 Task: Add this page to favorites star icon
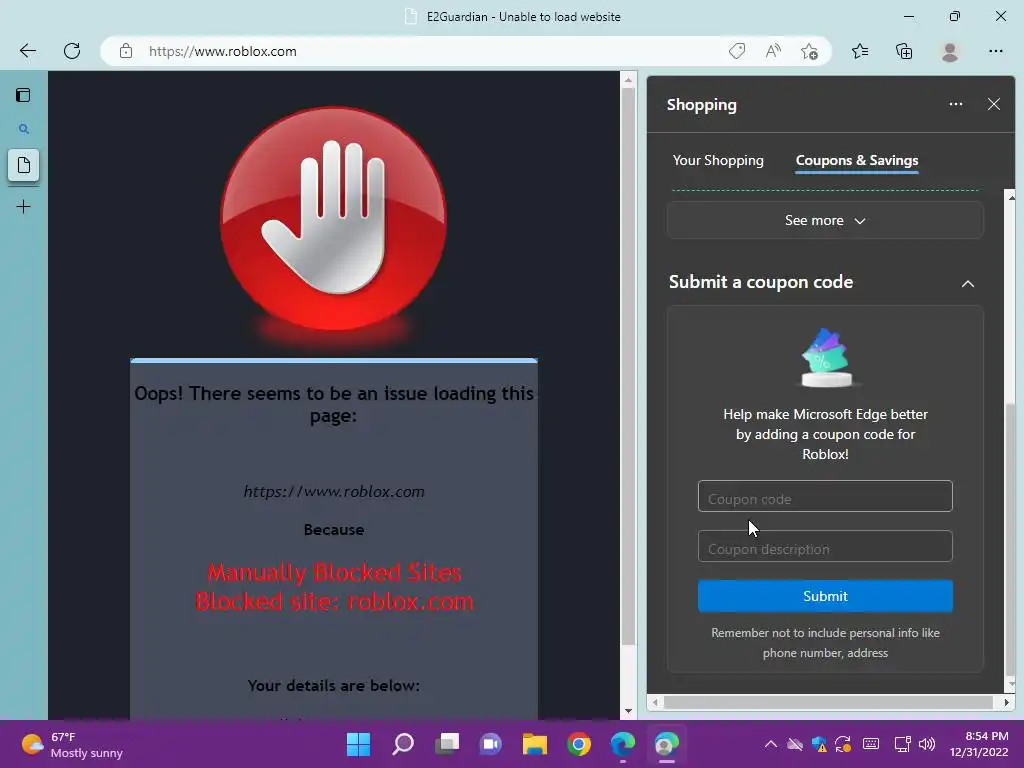[x=809, y=51]
